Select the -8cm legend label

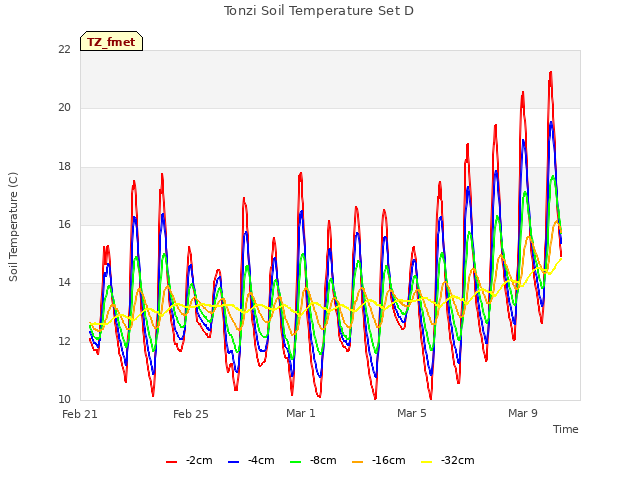click(323, 460)
